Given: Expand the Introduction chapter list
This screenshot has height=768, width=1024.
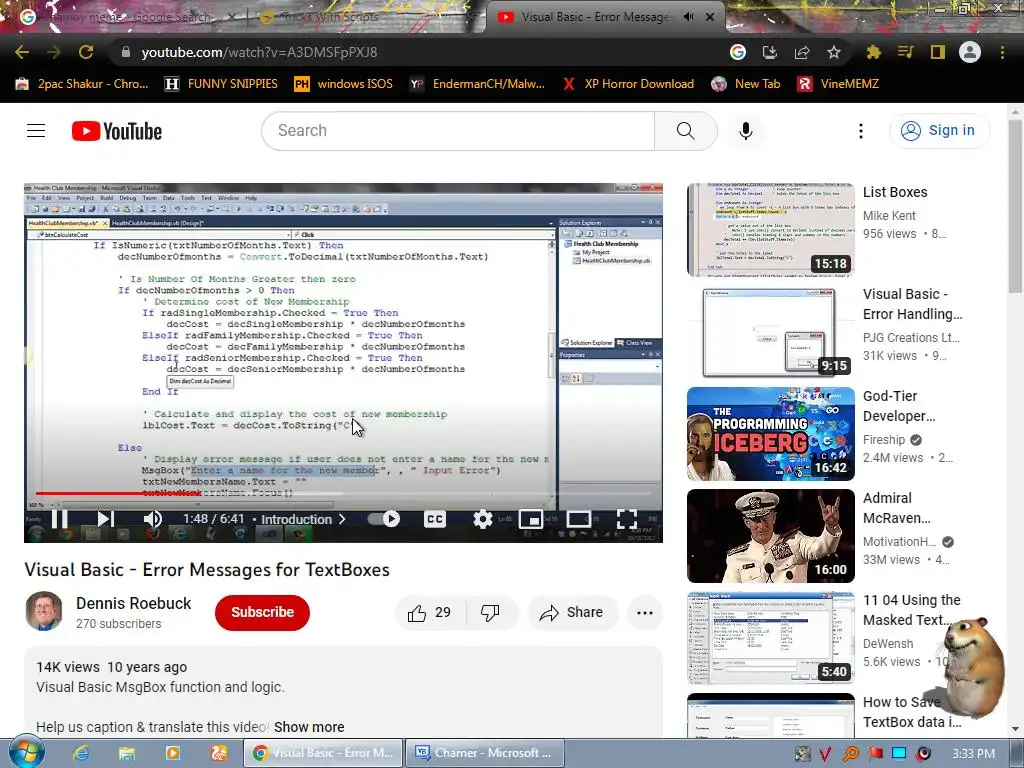Looking at the screenshot, I should pos(303,519).
